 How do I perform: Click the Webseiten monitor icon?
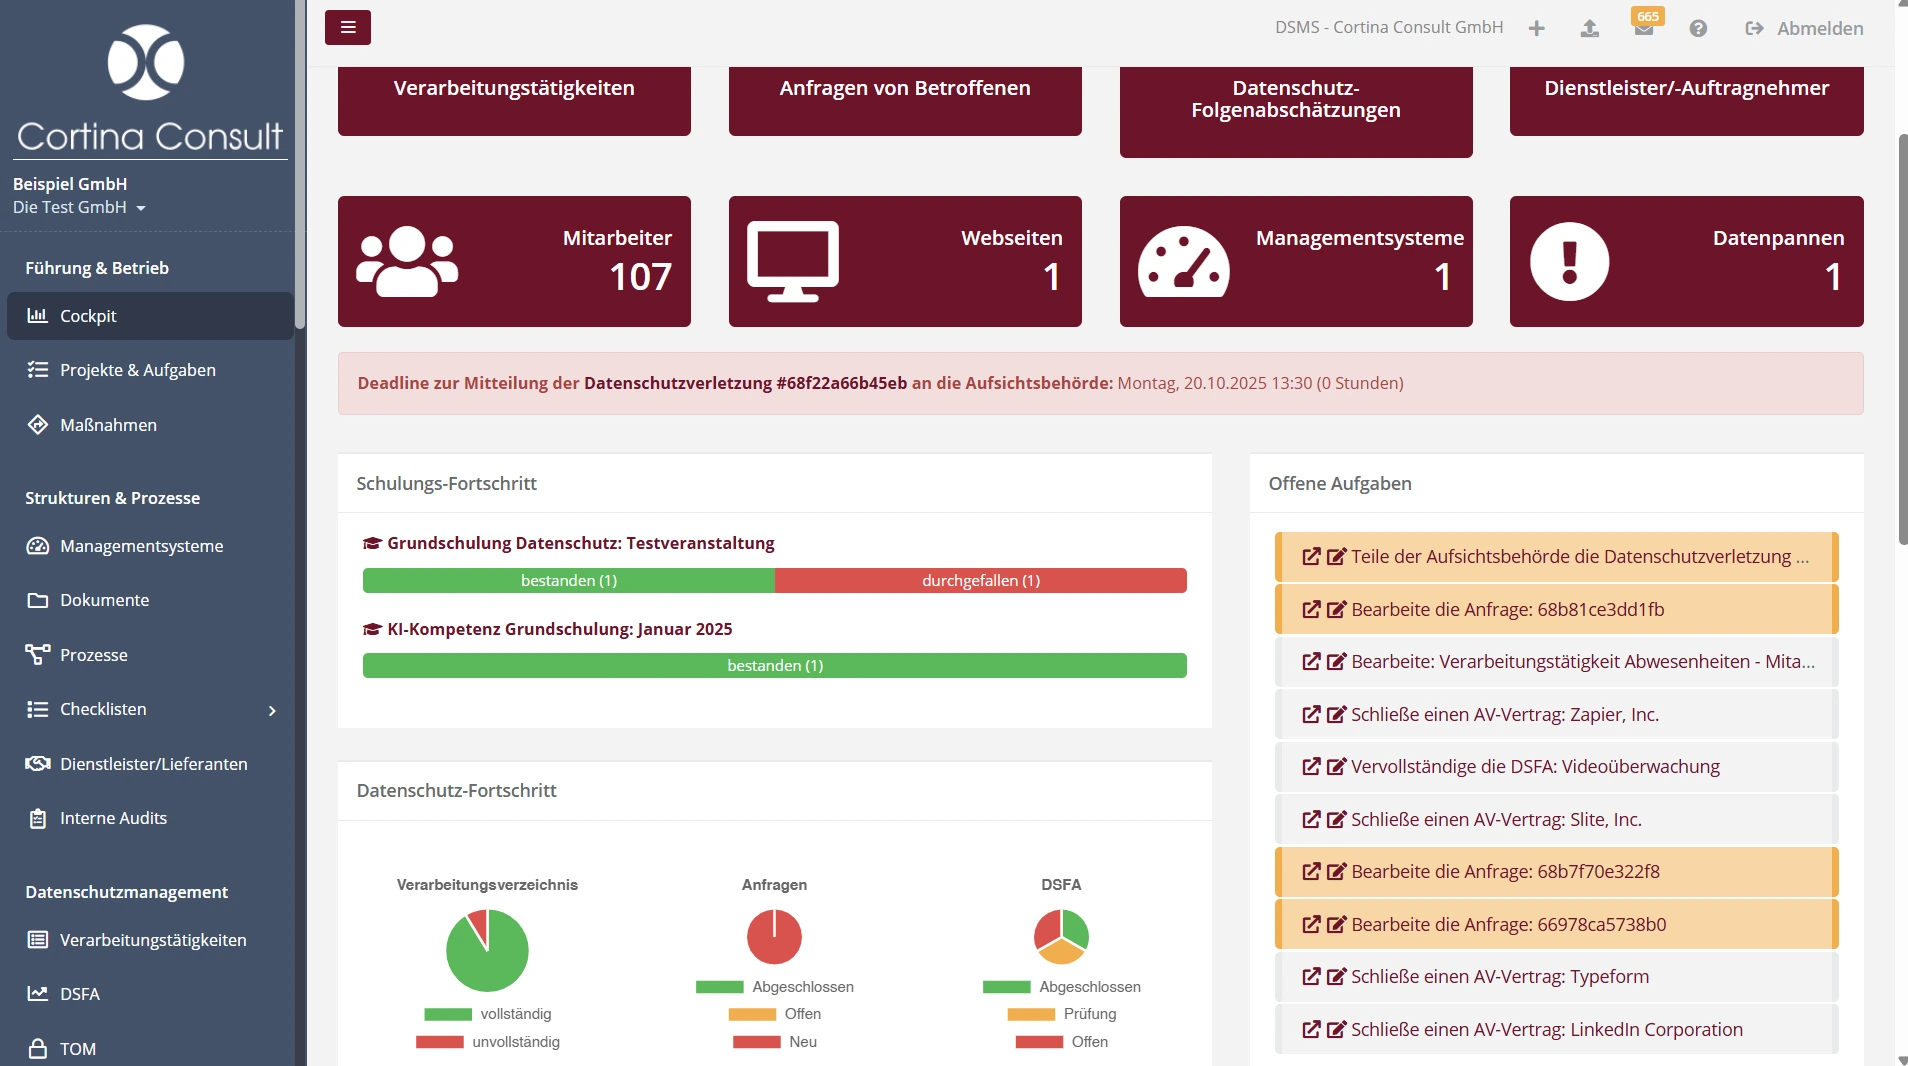[x=792, y=262]
